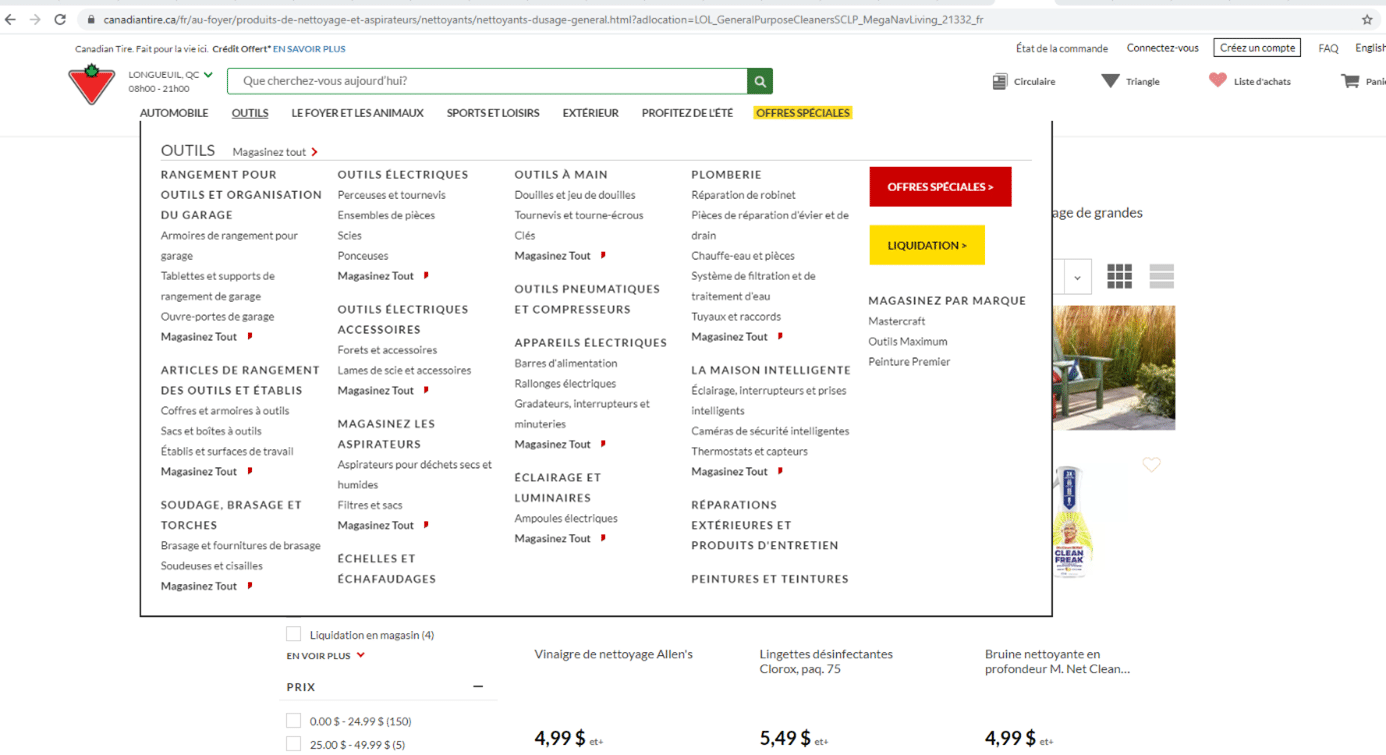Click EN SAVOIR PLUS credit offer link
The image size is (1386, 755).
tap(309, 49)
